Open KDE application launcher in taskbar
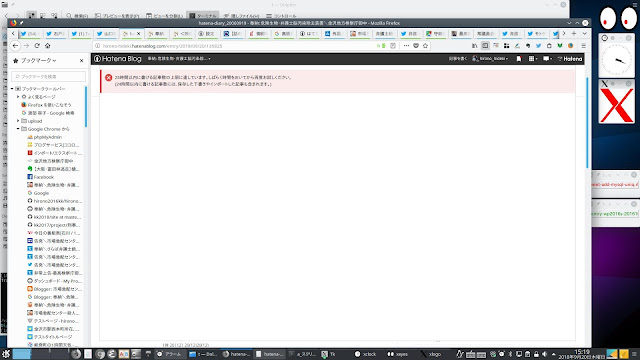The image size is (640, 360). click(5, 354)
